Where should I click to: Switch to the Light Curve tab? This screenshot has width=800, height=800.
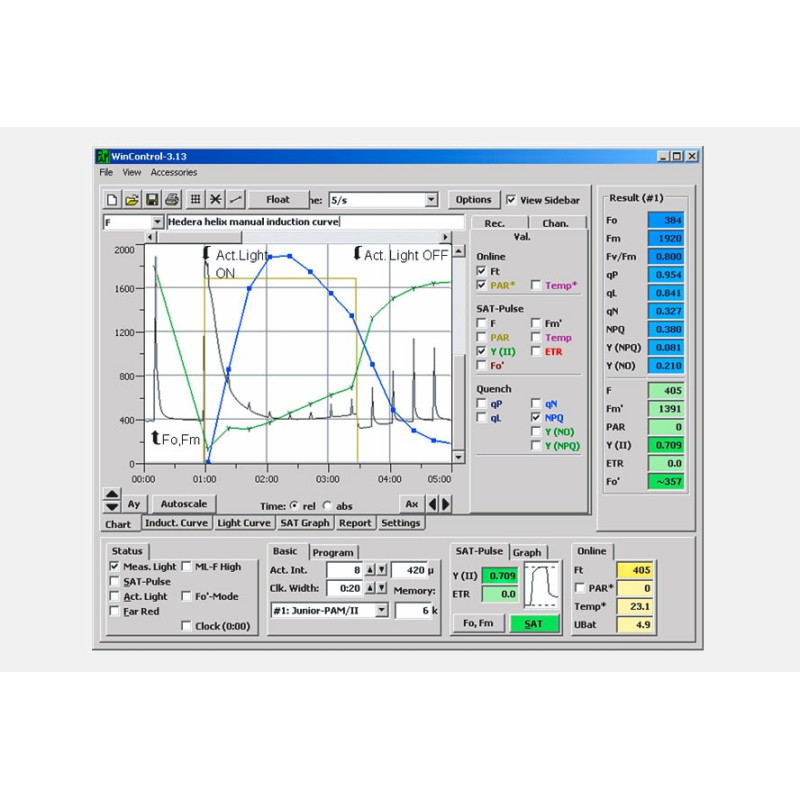(x=243, y=523)
